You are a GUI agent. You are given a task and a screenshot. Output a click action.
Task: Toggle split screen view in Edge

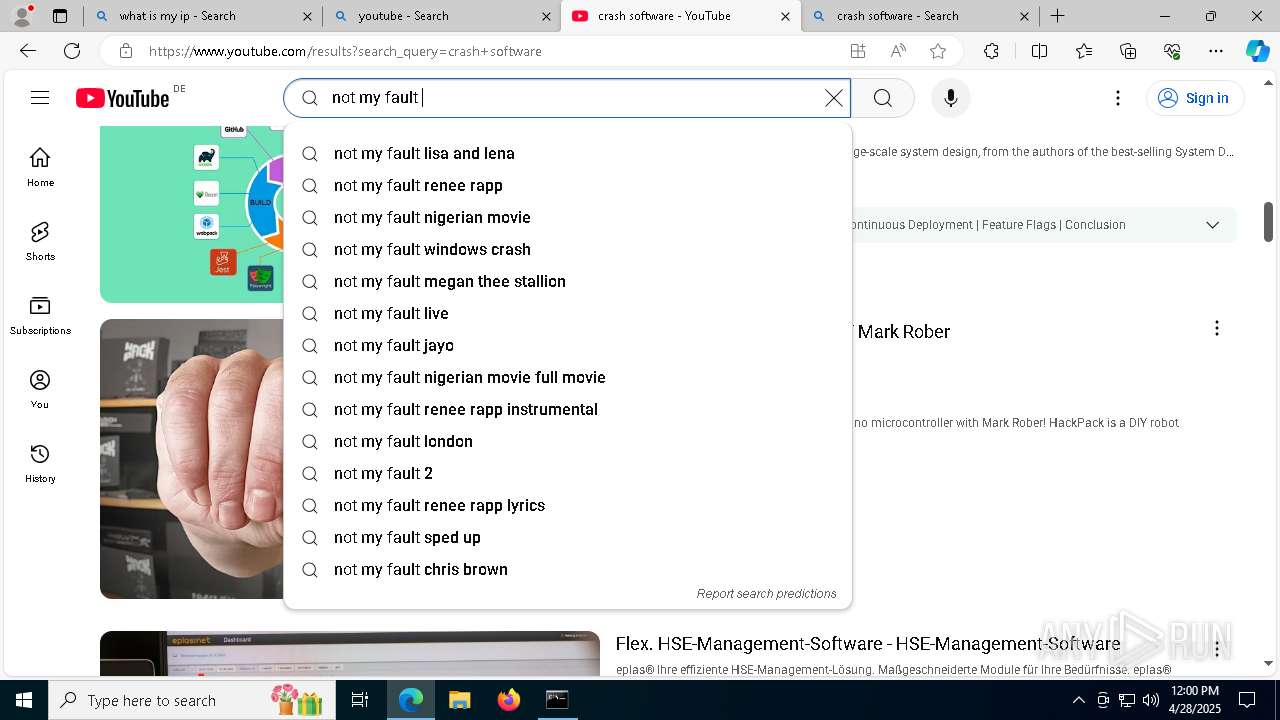pos(1039,51)
